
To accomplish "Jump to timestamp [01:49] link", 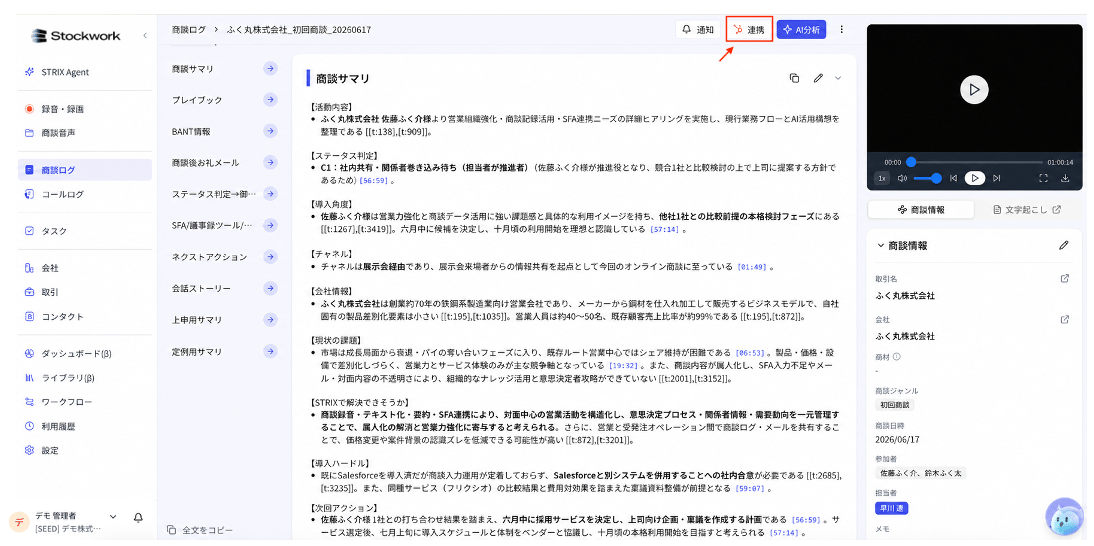I will [x=751, y=266].
